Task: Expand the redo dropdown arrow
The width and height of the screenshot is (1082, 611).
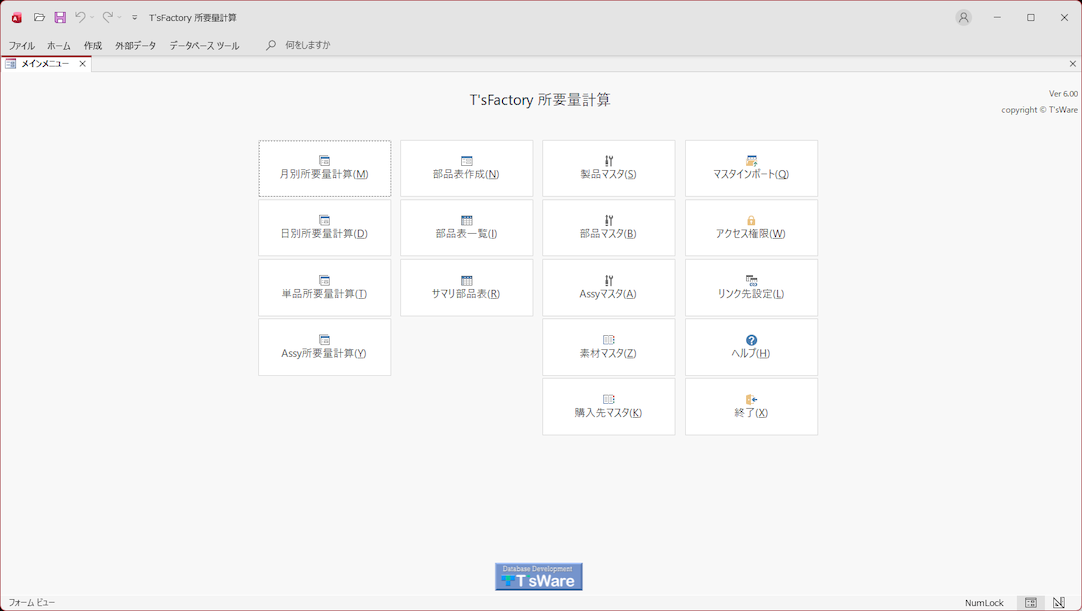Action: click(x=120, y=18)
